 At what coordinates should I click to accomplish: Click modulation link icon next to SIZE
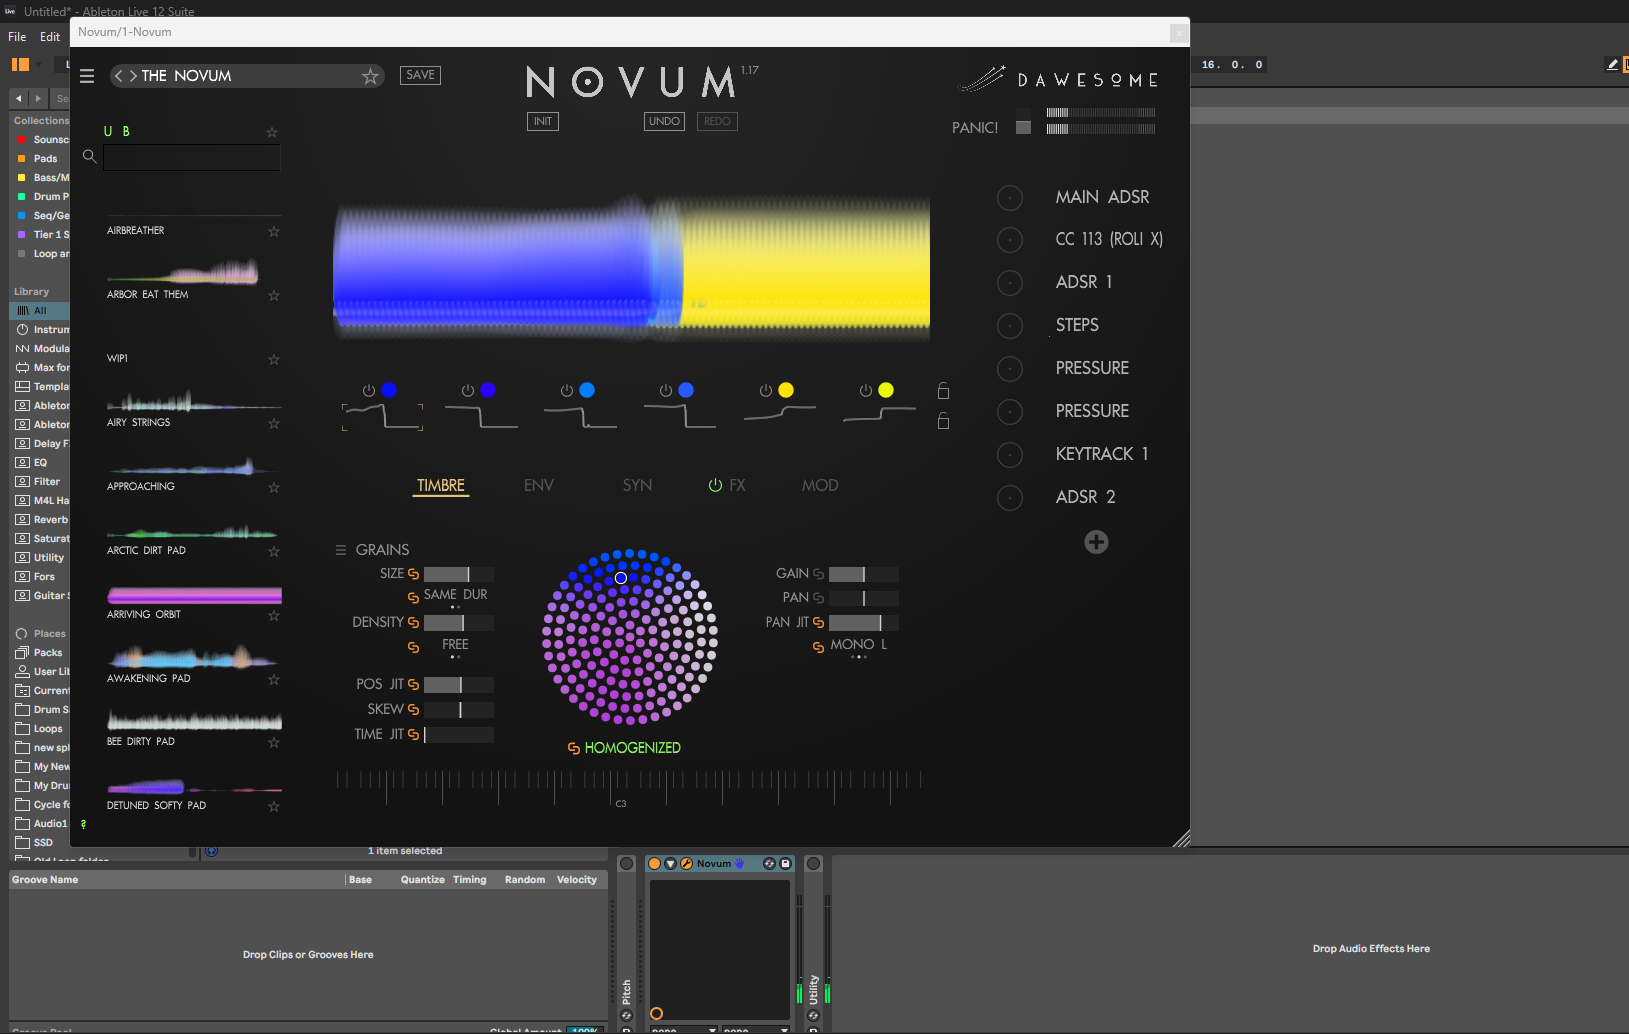(413, 574)
